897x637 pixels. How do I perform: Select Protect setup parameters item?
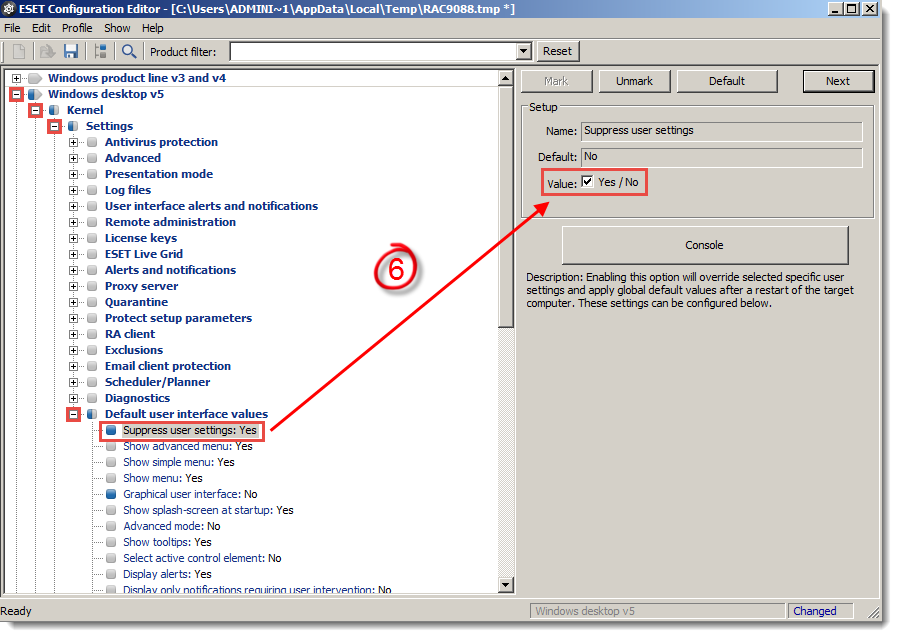click(x=178, y=318)
